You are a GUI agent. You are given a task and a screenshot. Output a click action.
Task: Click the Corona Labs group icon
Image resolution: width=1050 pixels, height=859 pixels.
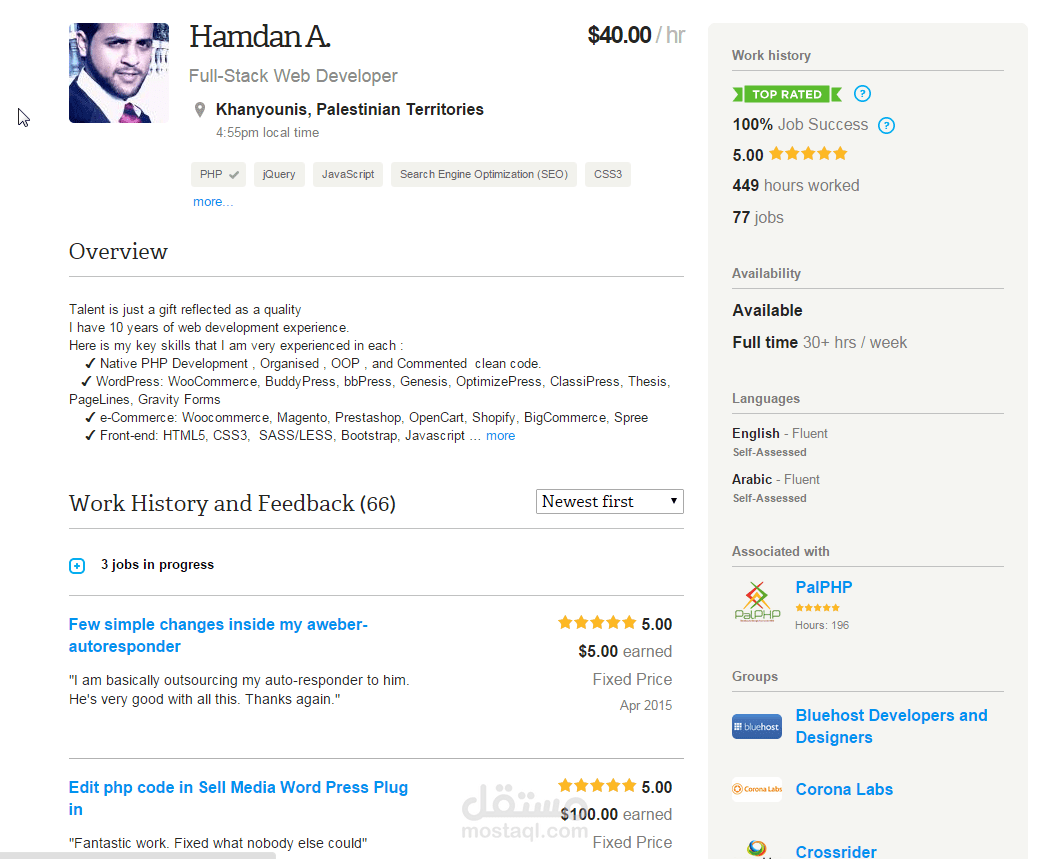coord(756,789)
